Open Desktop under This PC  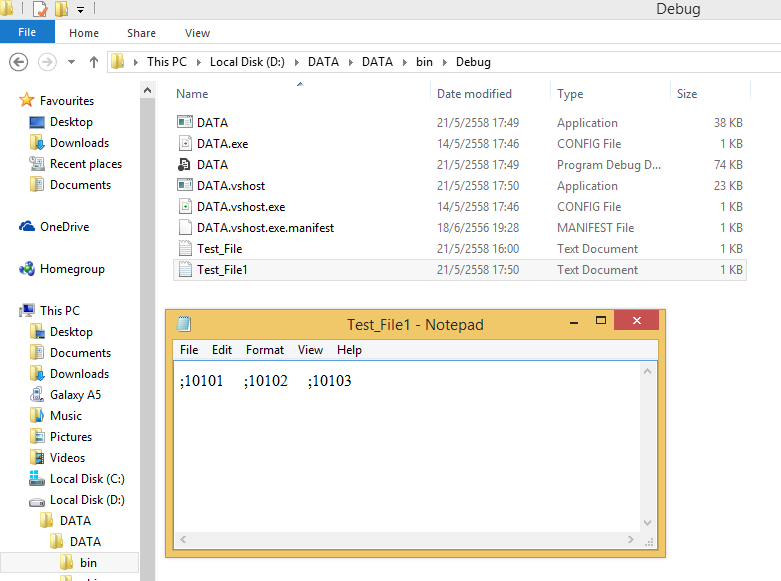coord(71,332)
